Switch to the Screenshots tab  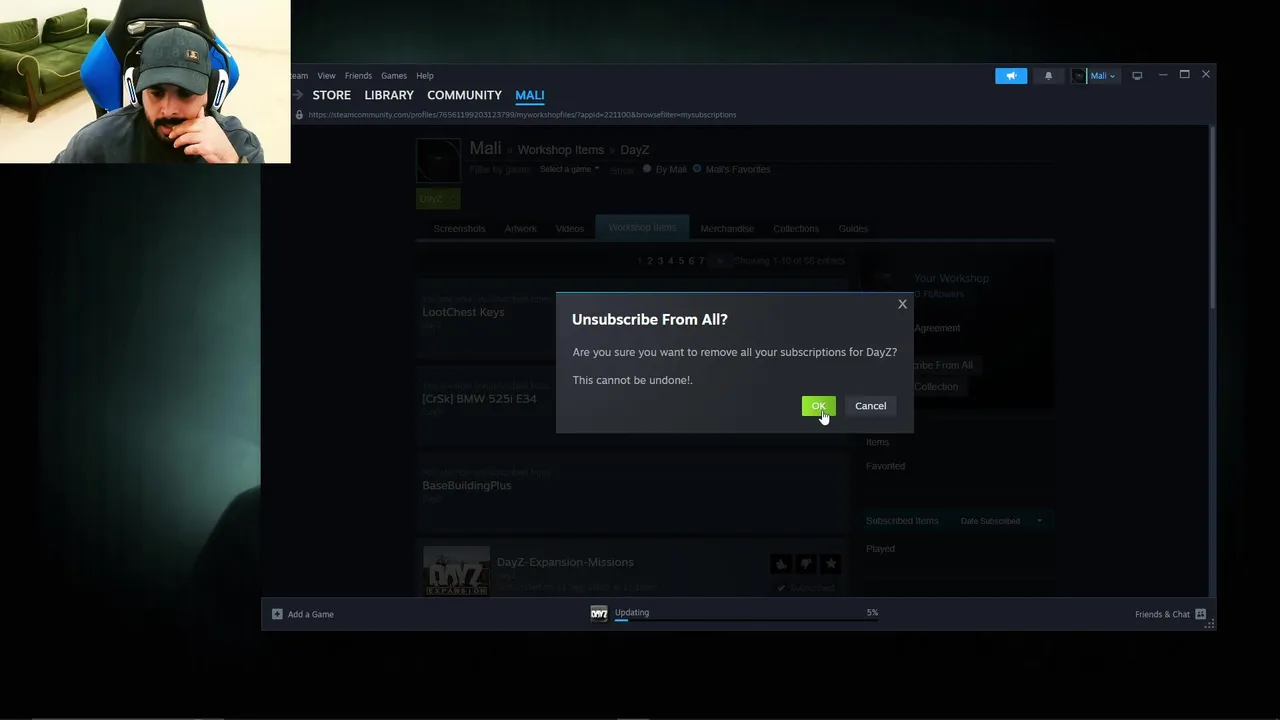pos(459,229)
